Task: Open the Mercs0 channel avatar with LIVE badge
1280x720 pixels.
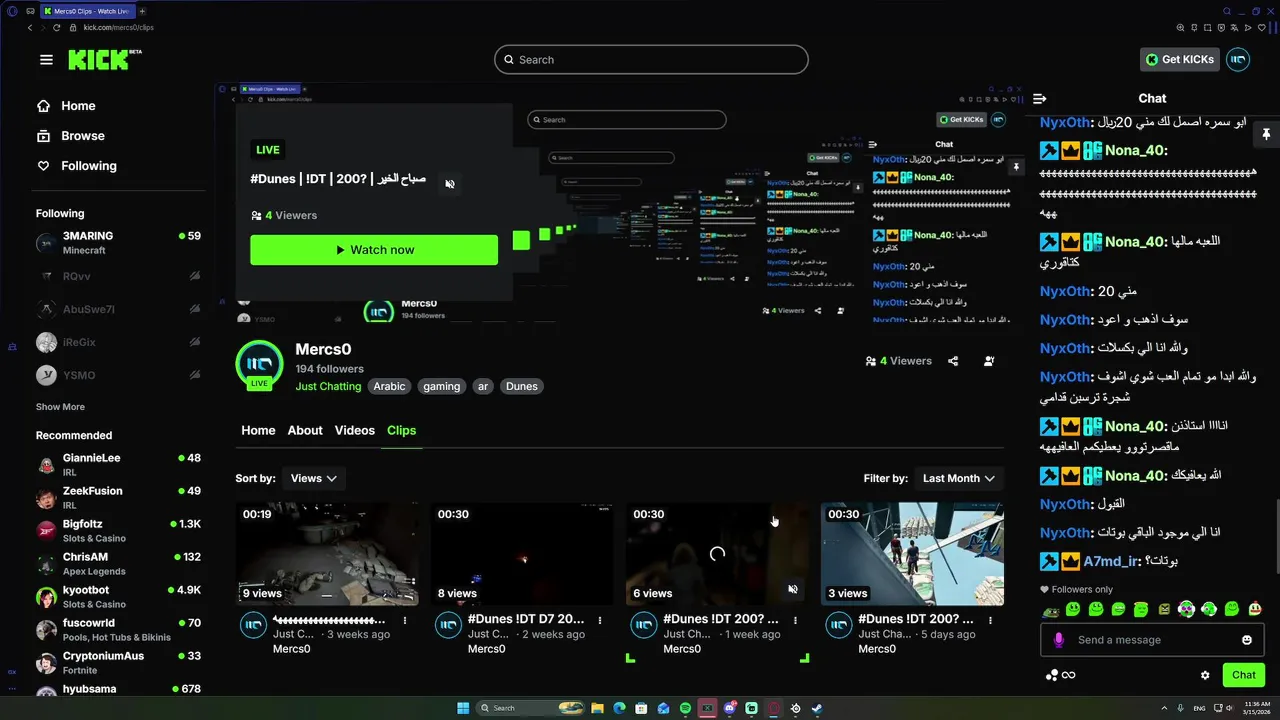Action: (259, 364)
